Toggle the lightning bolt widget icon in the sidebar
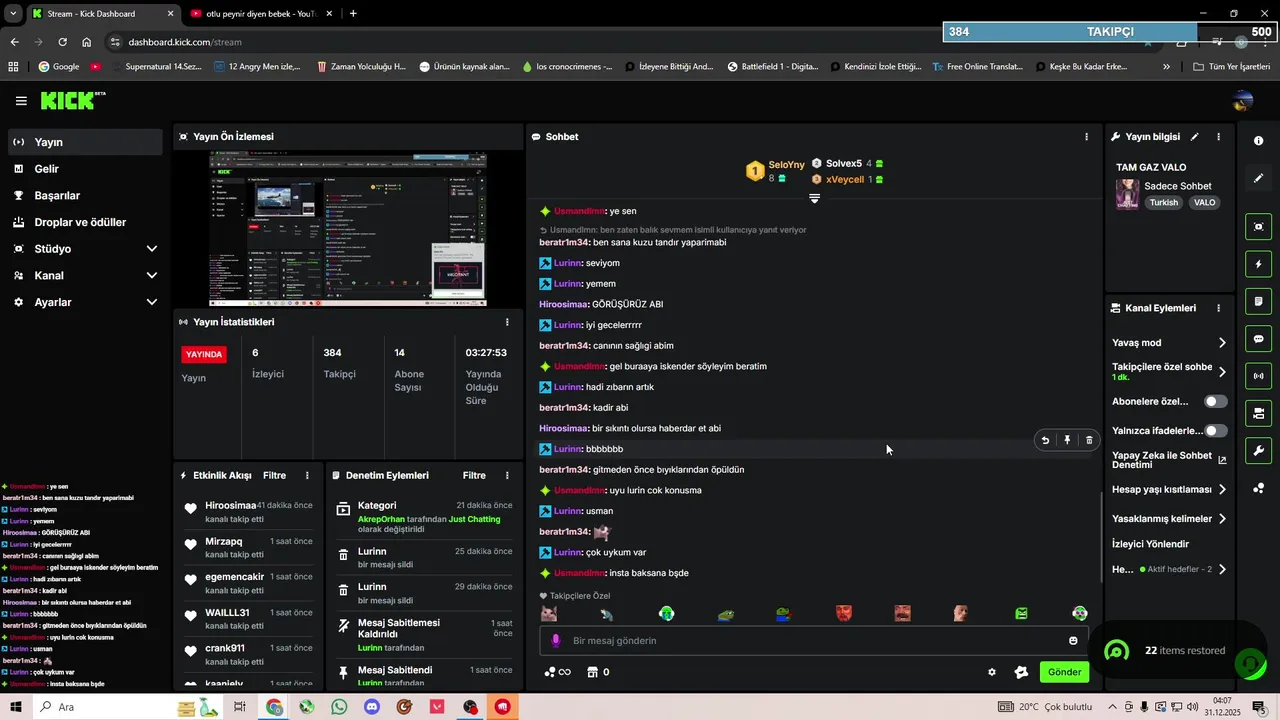Image resolution: width=1280 pixels, height=720 pixels. [1259, 264]
